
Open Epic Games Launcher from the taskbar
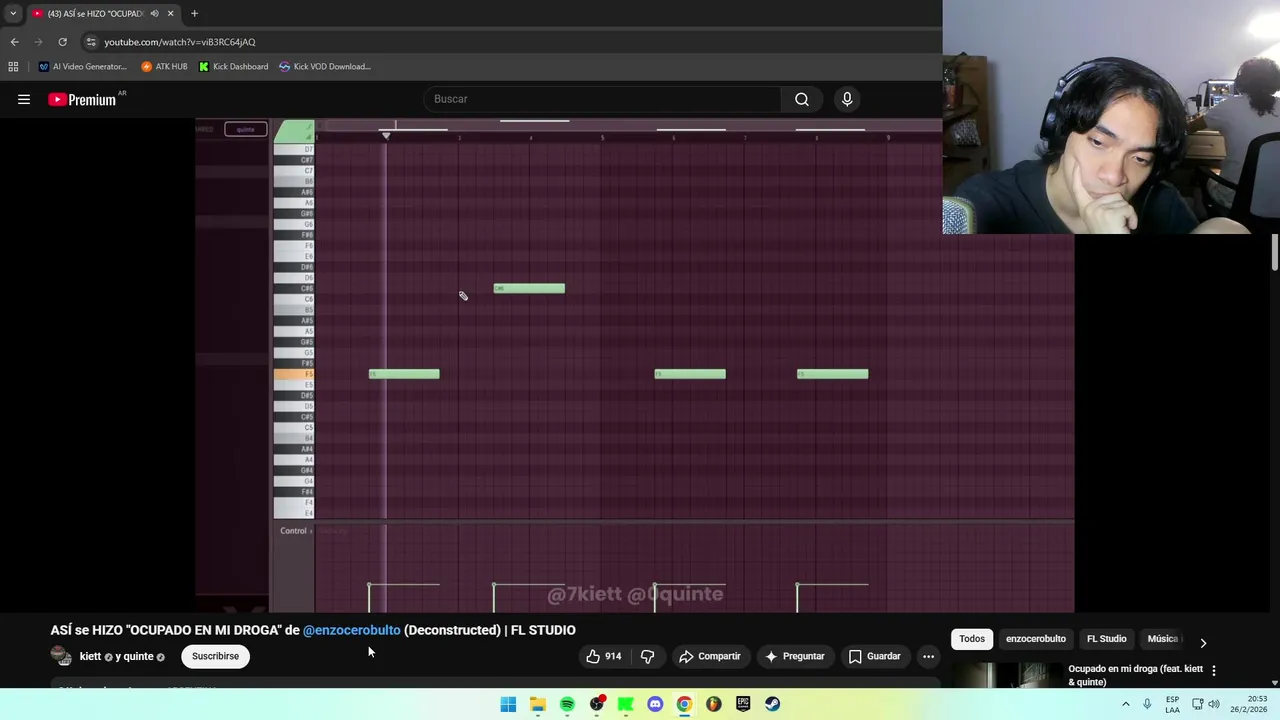pos(743,704)
